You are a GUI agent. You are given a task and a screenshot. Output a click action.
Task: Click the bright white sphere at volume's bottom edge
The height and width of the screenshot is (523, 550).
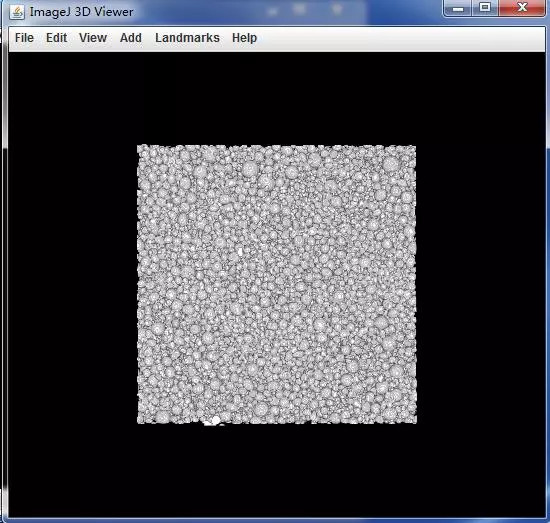pos(216,420)
